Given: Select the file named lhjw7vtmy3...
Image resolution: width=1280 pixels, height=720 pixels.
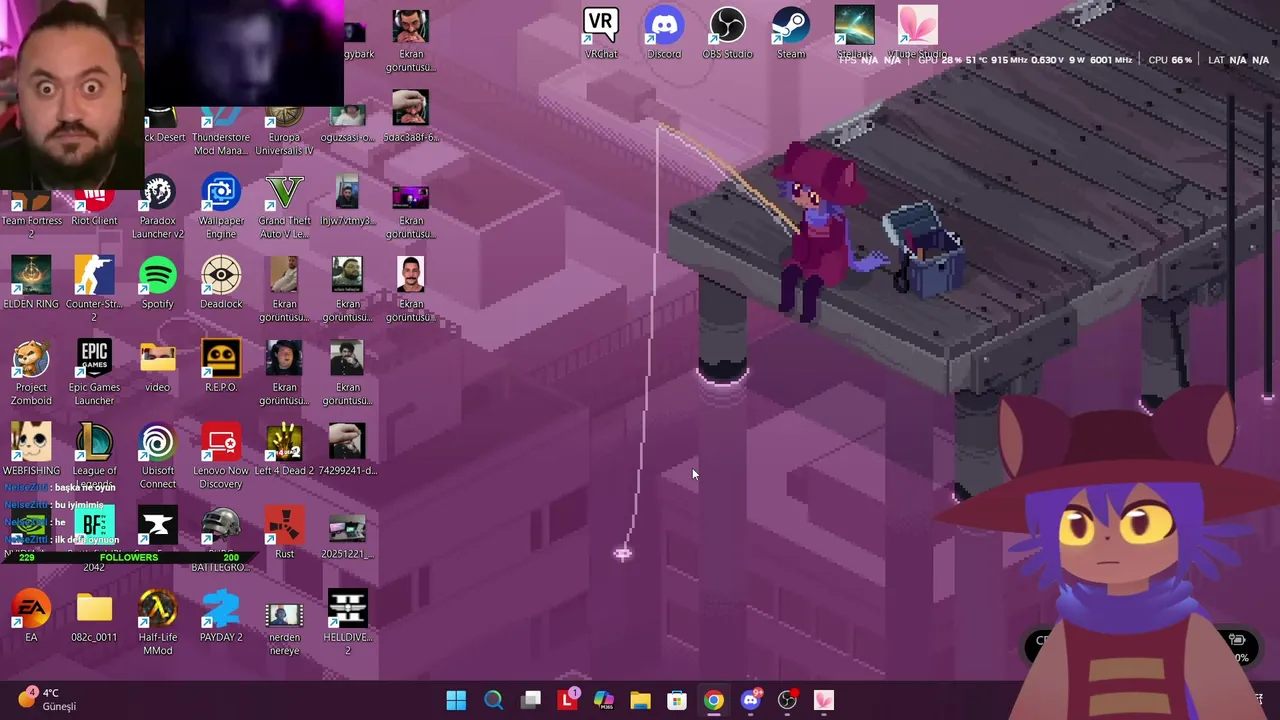Looking at the screenshot, I should click(x=348, y=200).
